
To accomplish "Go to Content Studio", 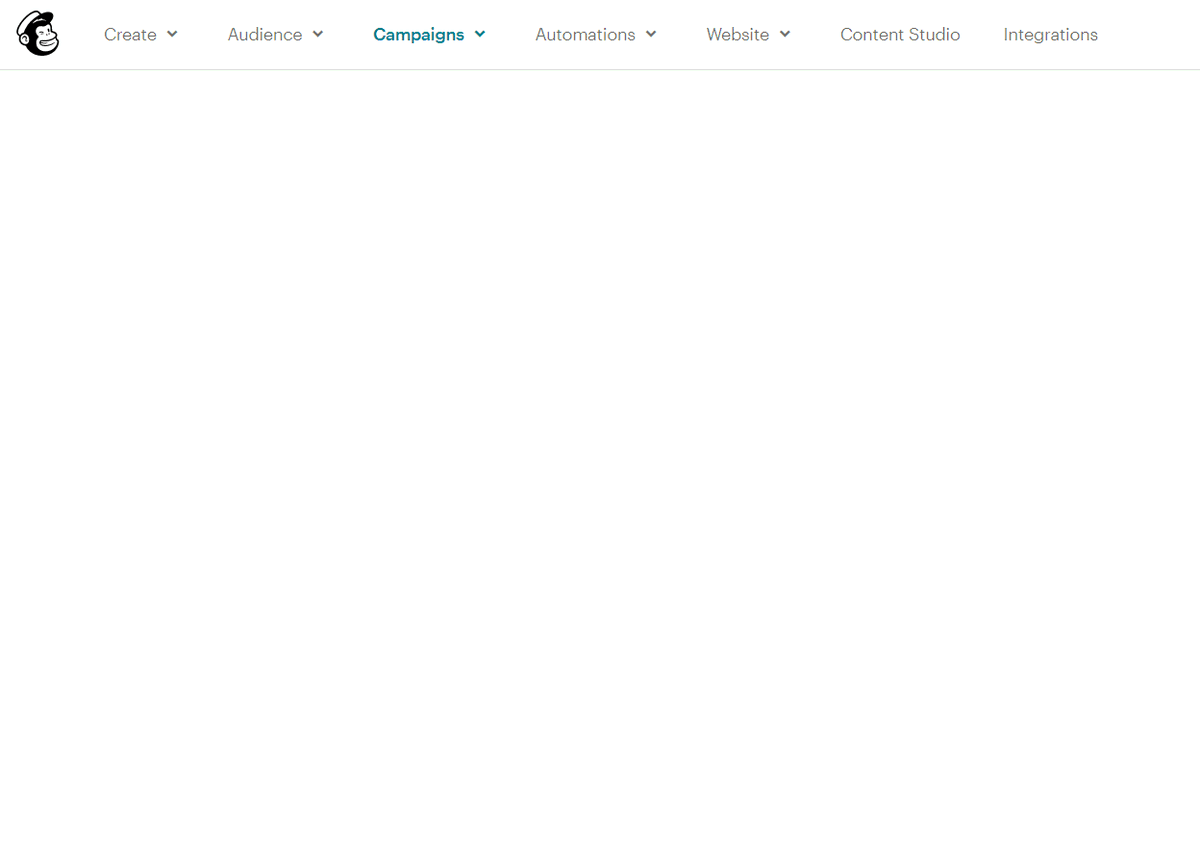I will coord(900,34).
